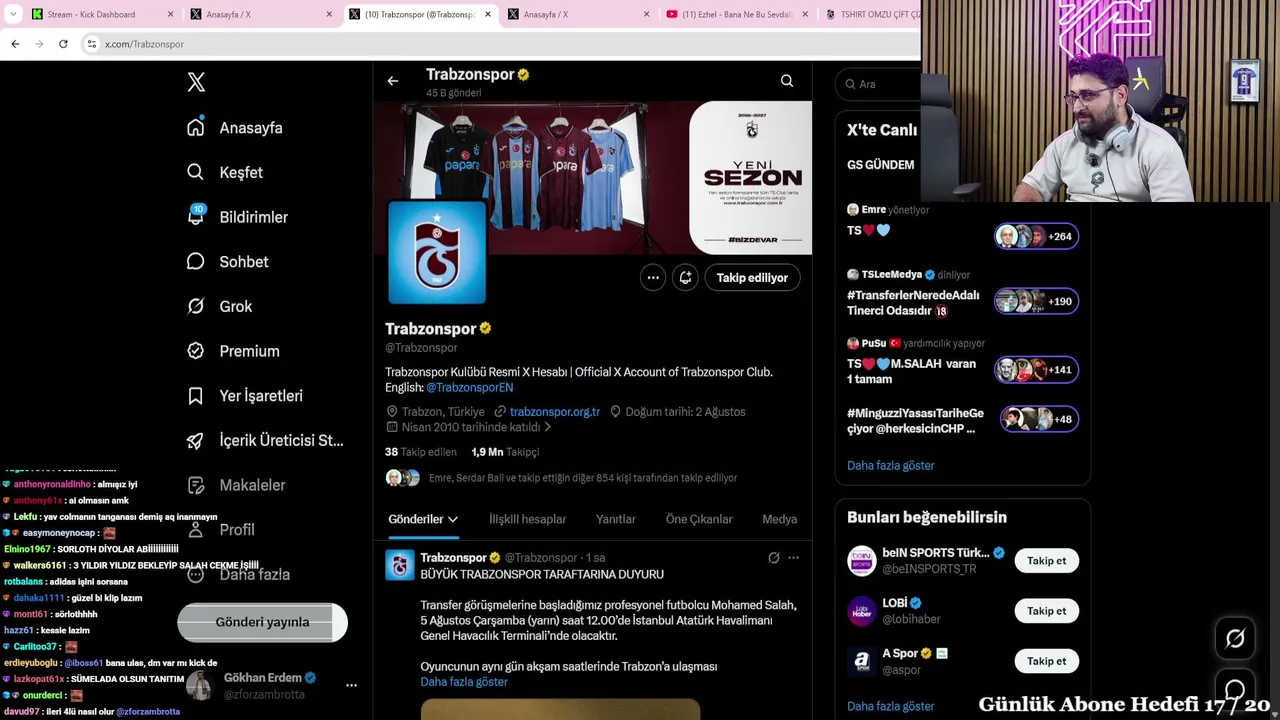Open 1,9 Mn Takipçi followers list

(505, 452)
